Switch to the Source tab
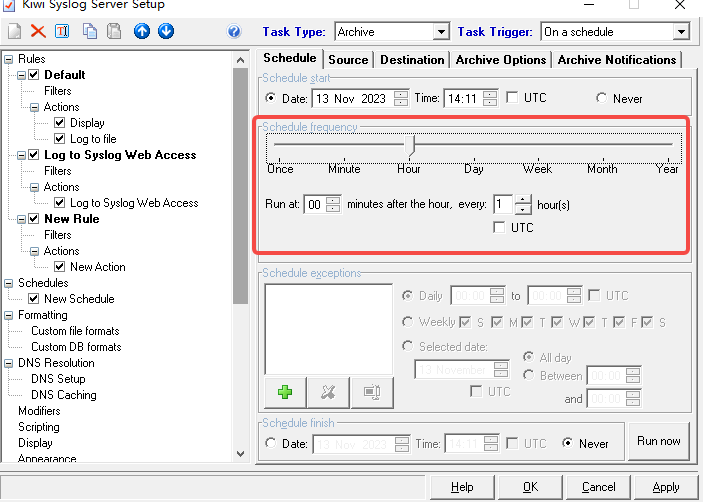This screenshot has height=502, width=703. click(x=348, y=60)
